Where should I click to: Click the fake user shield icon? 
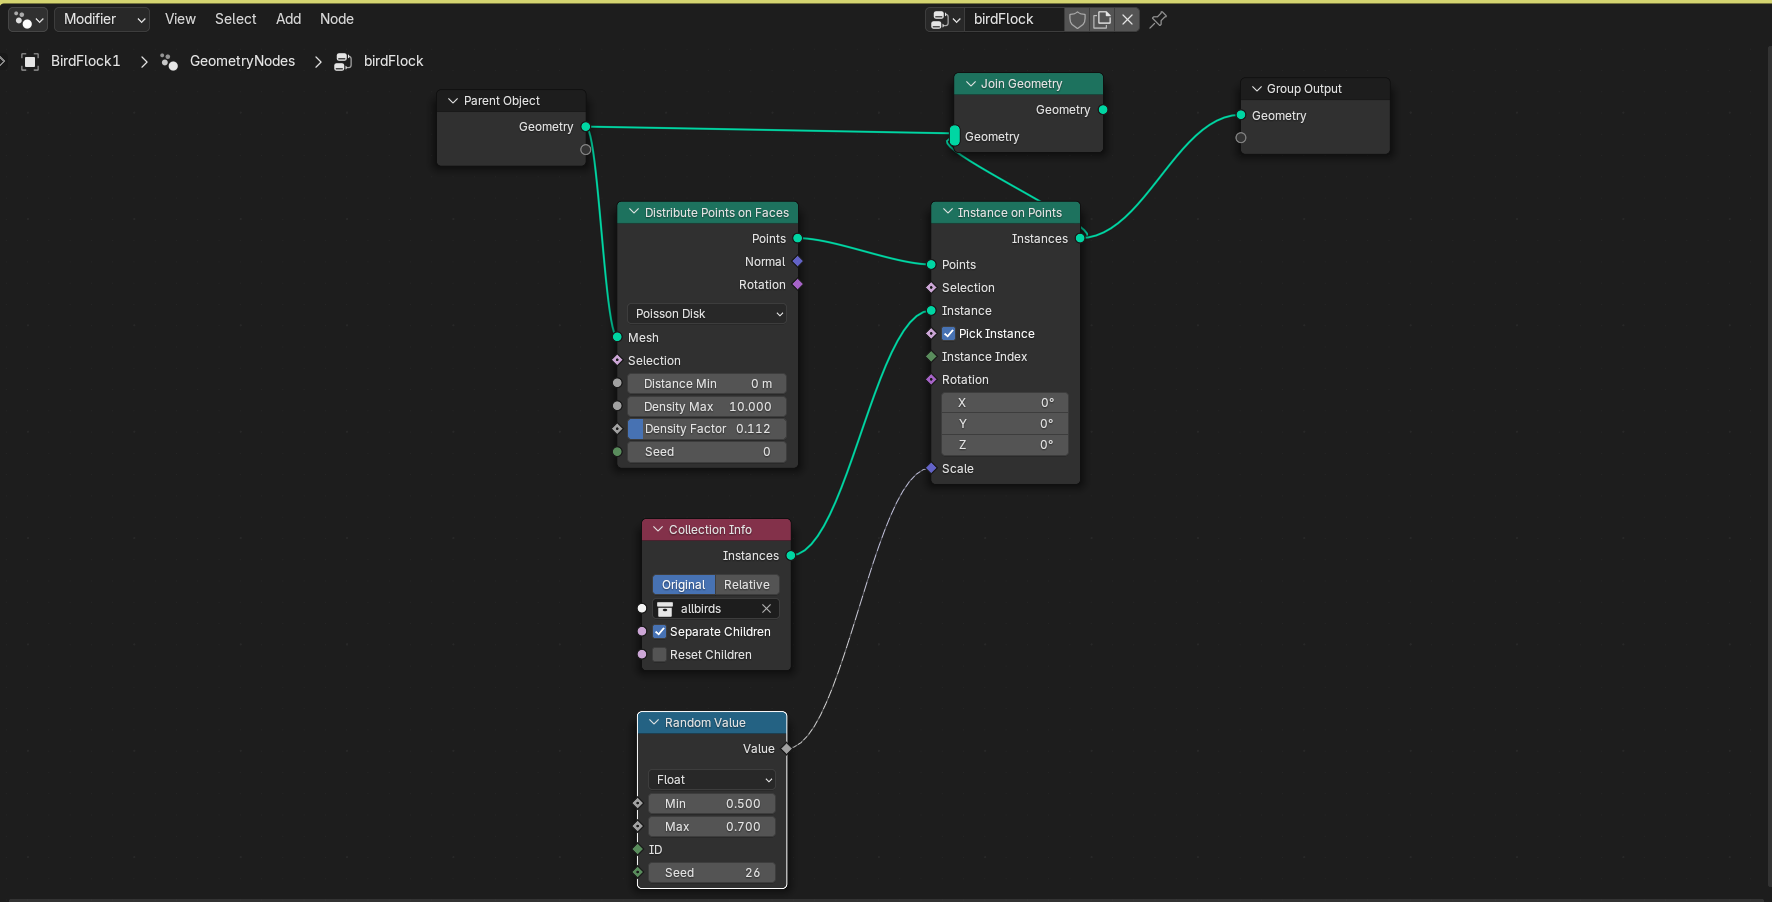(1077, 19)
